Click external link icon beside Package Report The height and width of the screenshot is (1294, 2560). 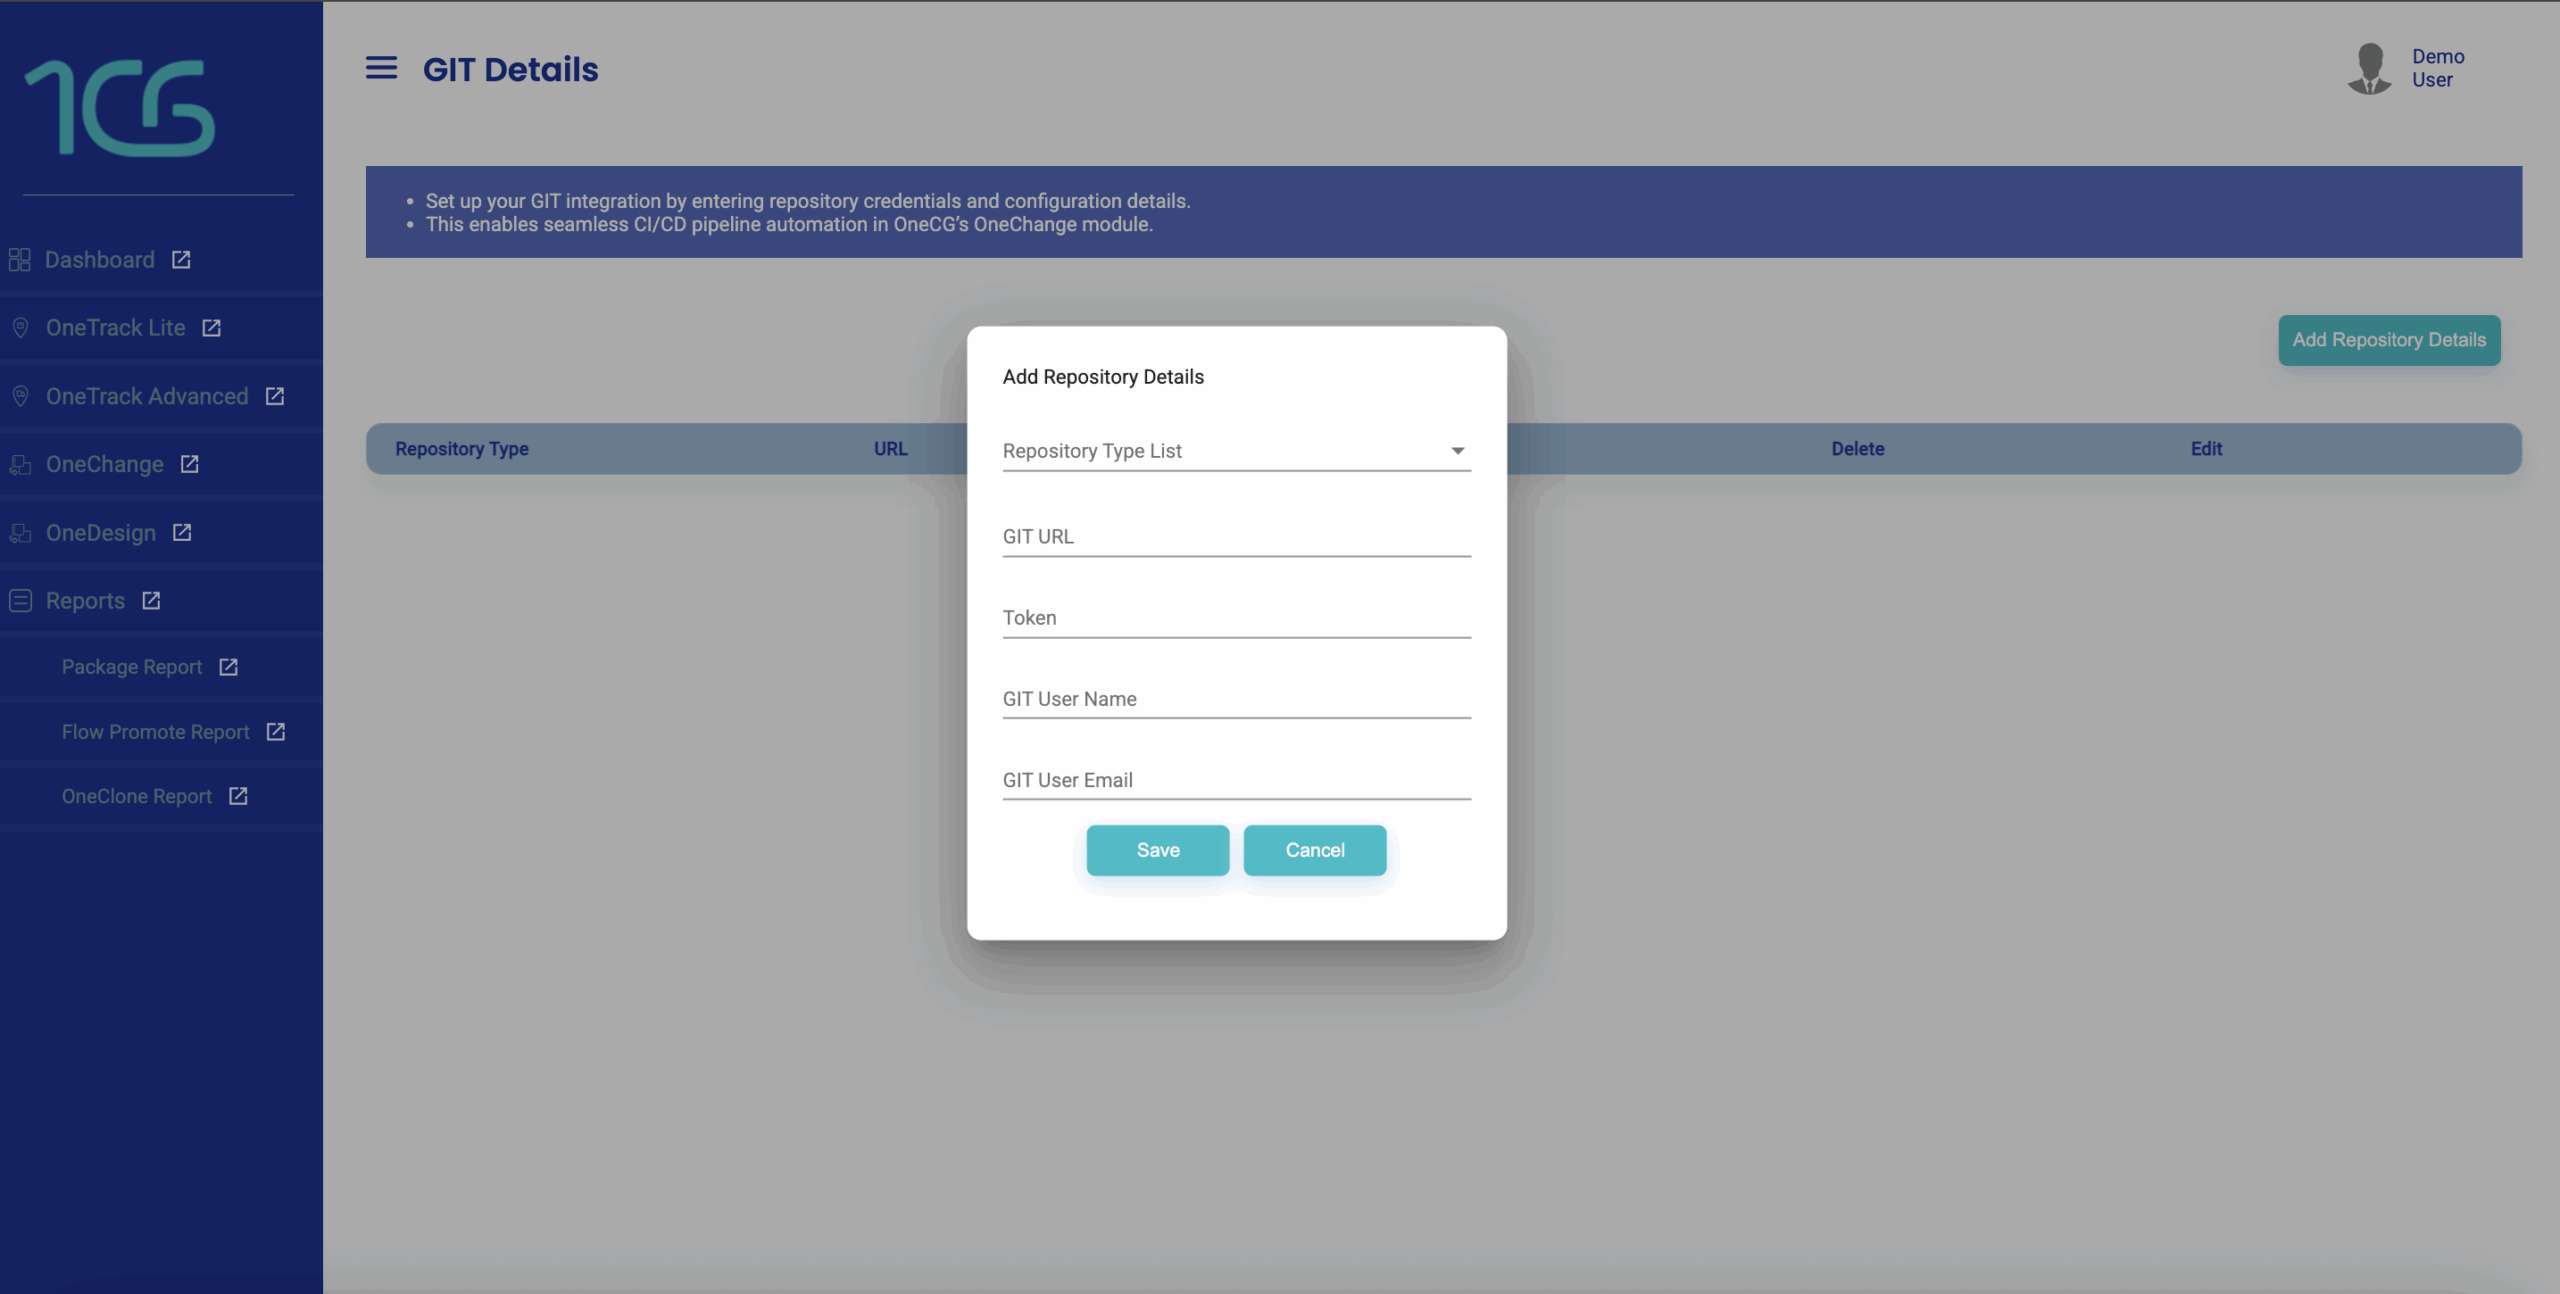[x=228, y=667]
